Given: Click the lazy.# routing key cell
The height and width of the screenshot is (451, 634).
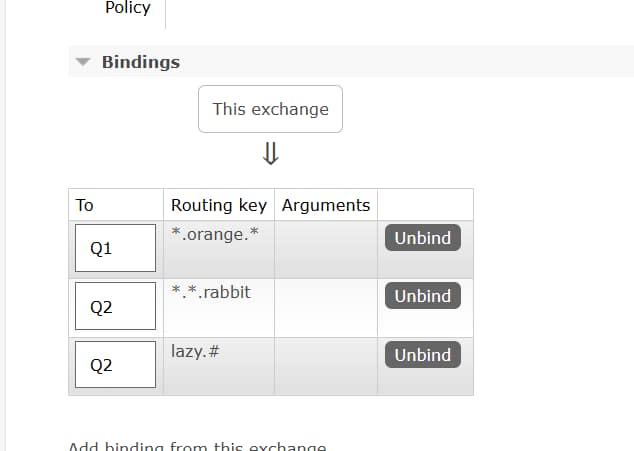Looking at the screenshot, I should point(195,351).
